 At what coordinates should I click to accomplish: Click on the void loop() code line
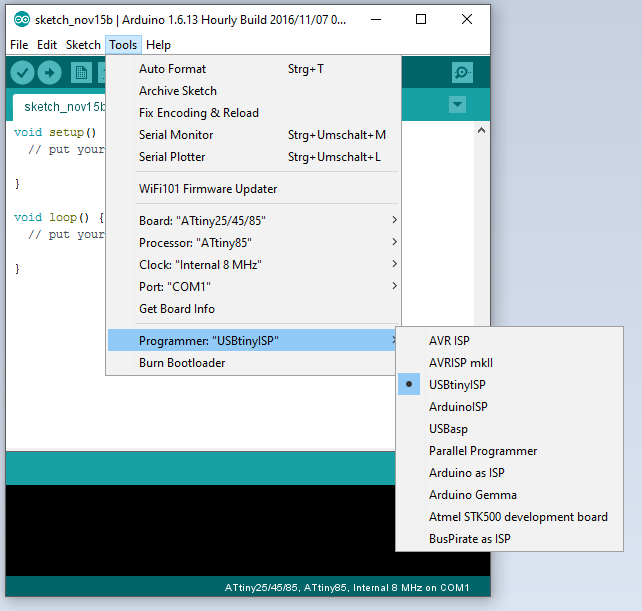click(59, 217)
